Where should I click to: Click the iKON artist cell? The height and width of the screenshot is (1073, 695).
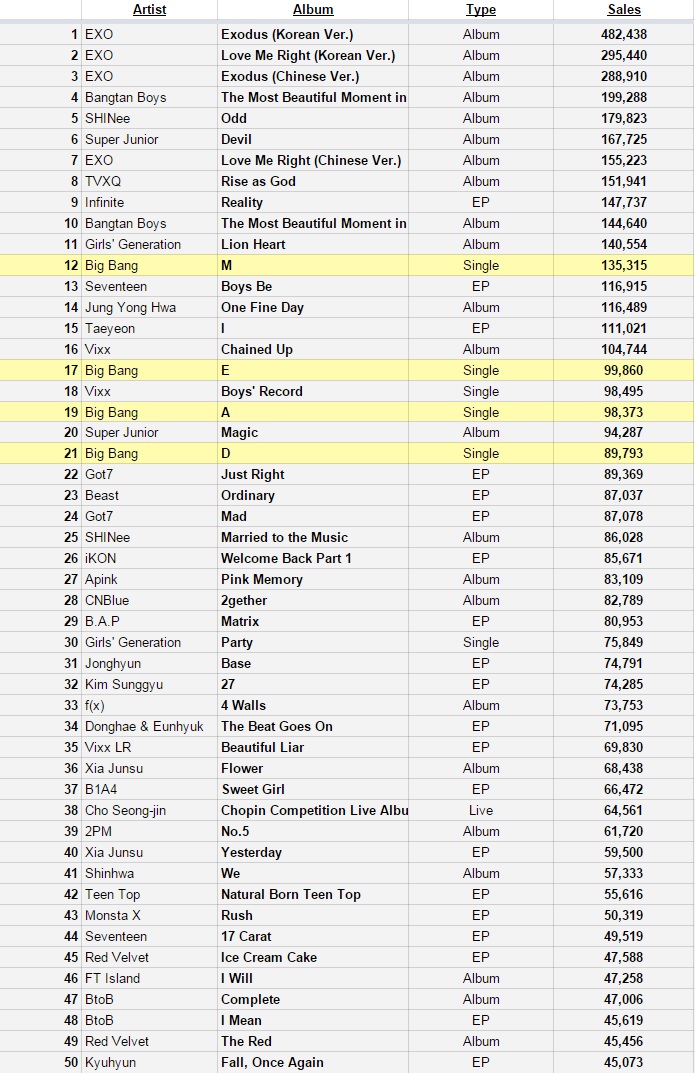(149, 558)
